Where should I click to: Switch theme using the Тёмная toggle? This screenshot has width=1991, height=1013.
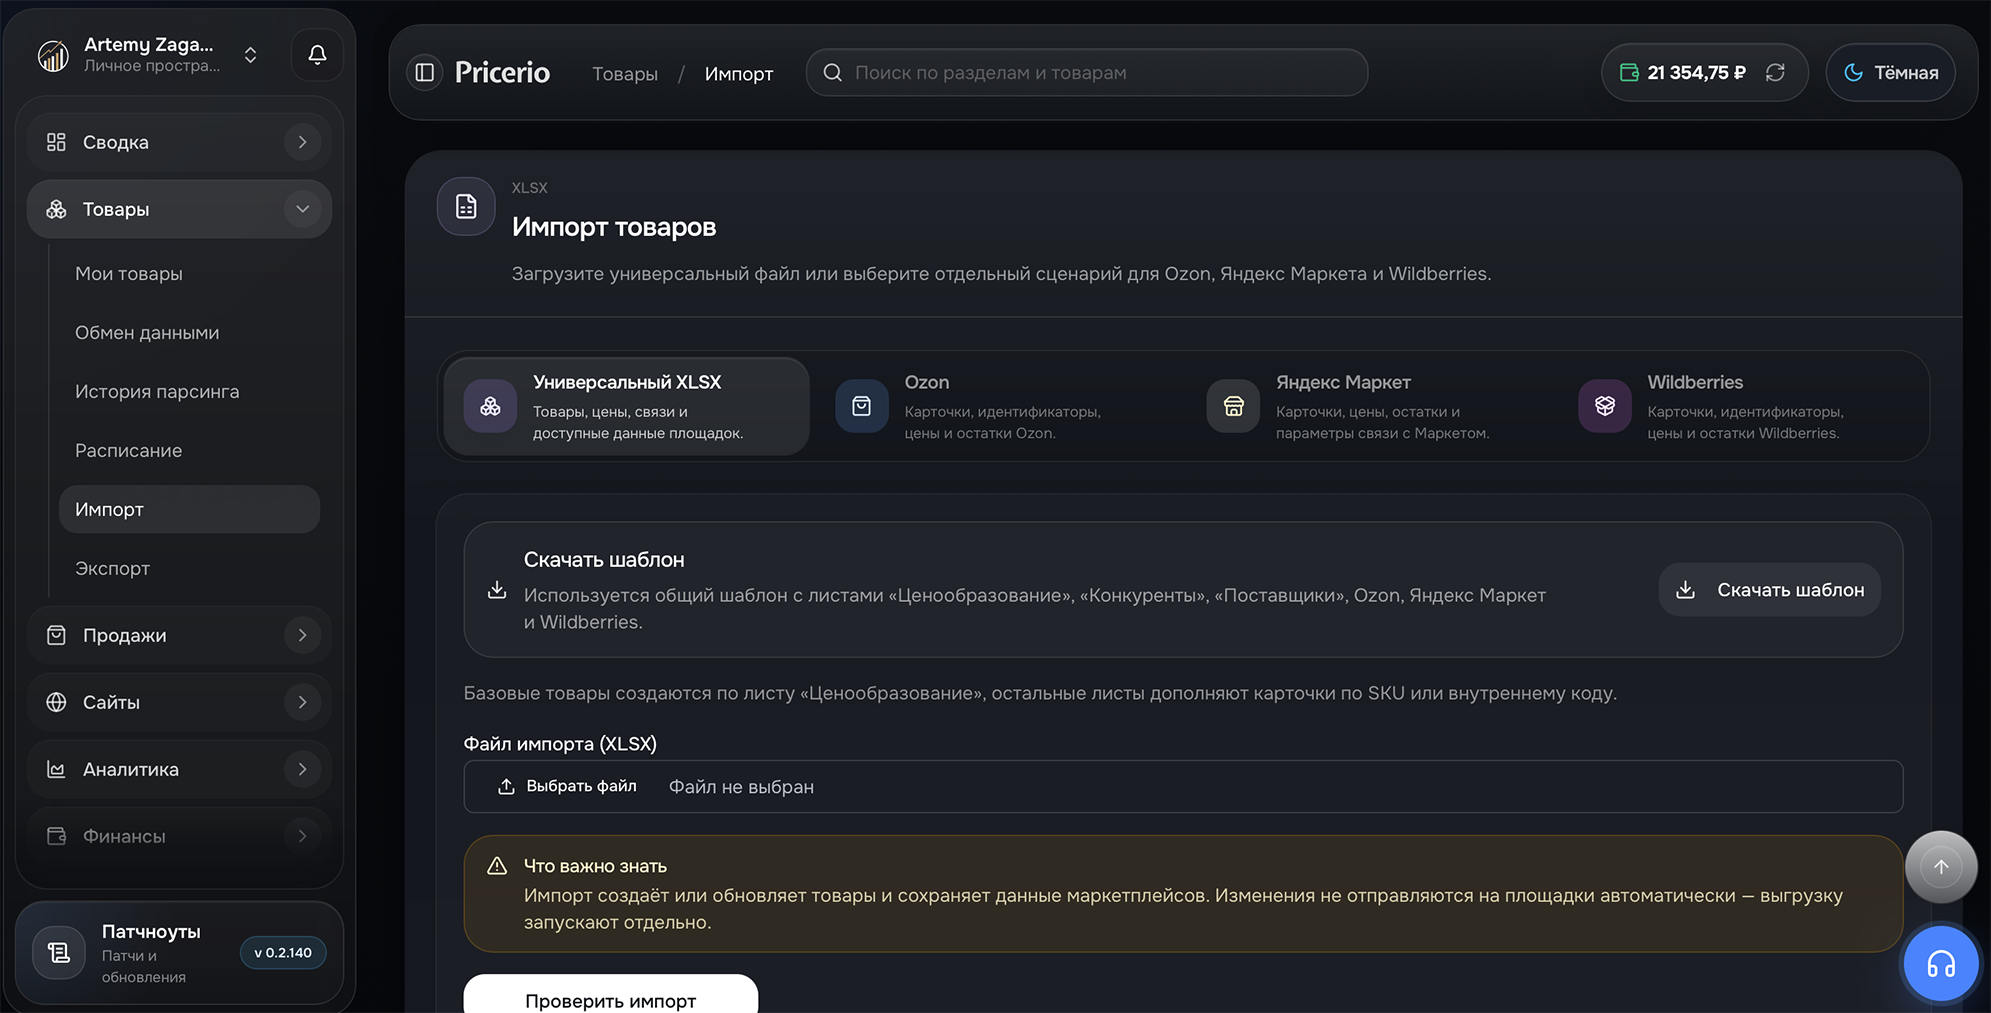(x=1890, y=72)
